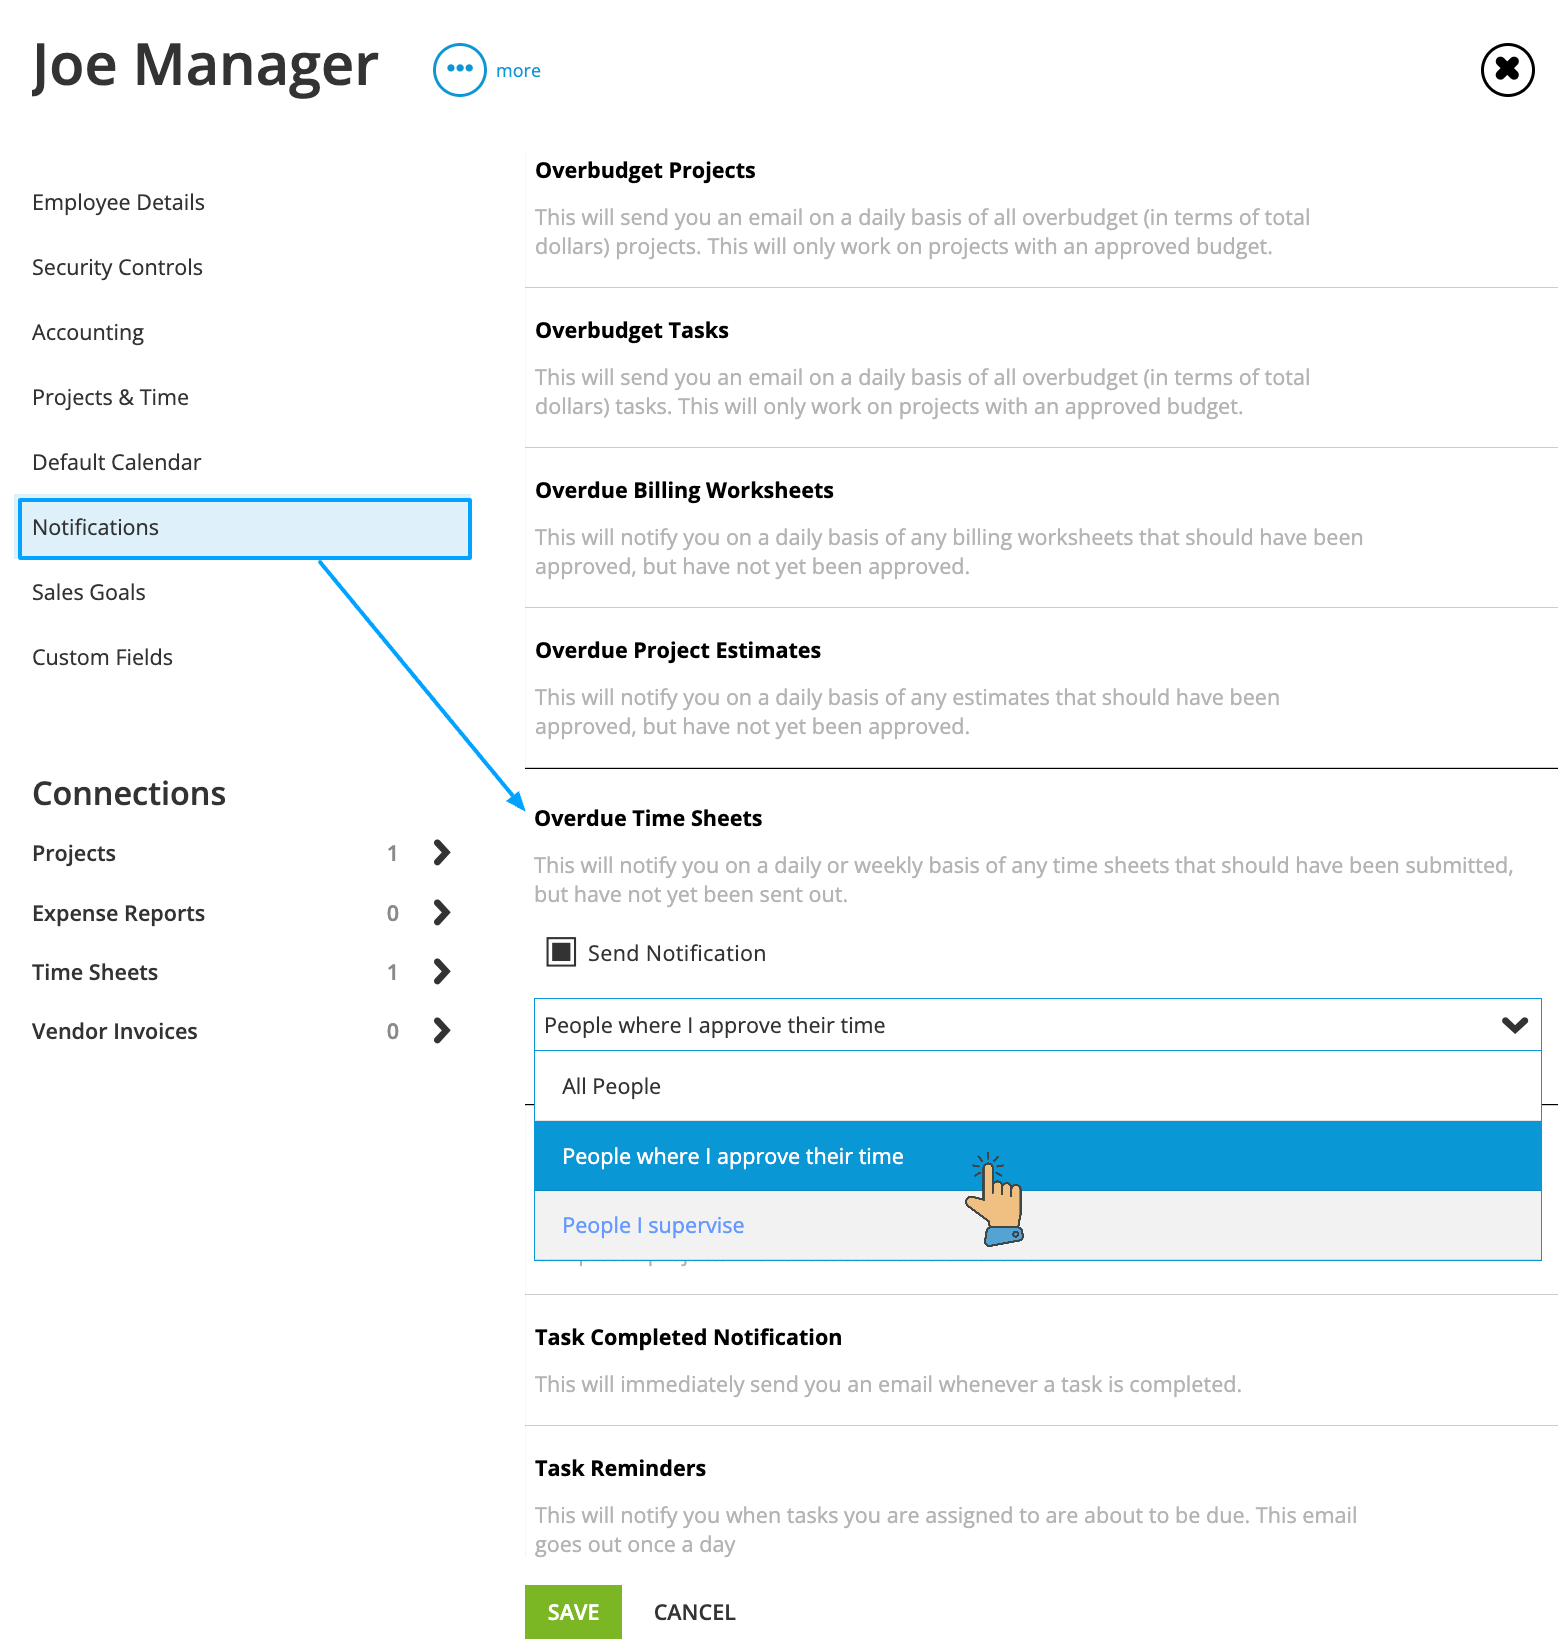Image resolution: width=1558 pixels, height=1652 pixels.
Task: Expand the Expense Reports connections arrow
Action: click(x=441, y=913)
